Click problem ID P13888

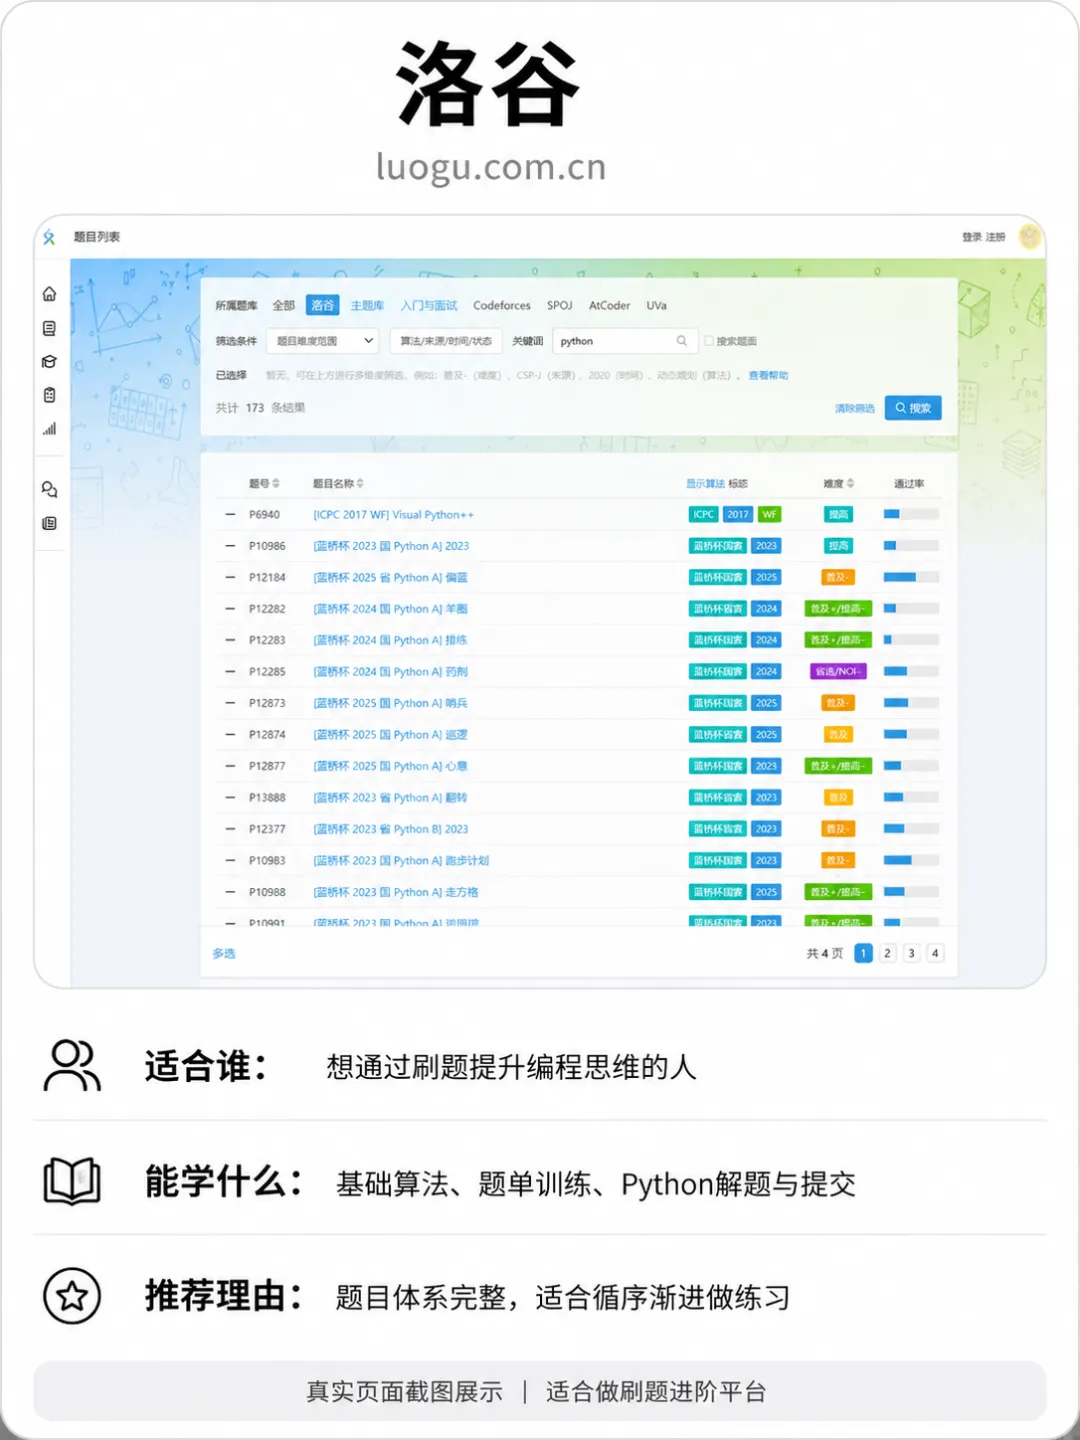267,798
